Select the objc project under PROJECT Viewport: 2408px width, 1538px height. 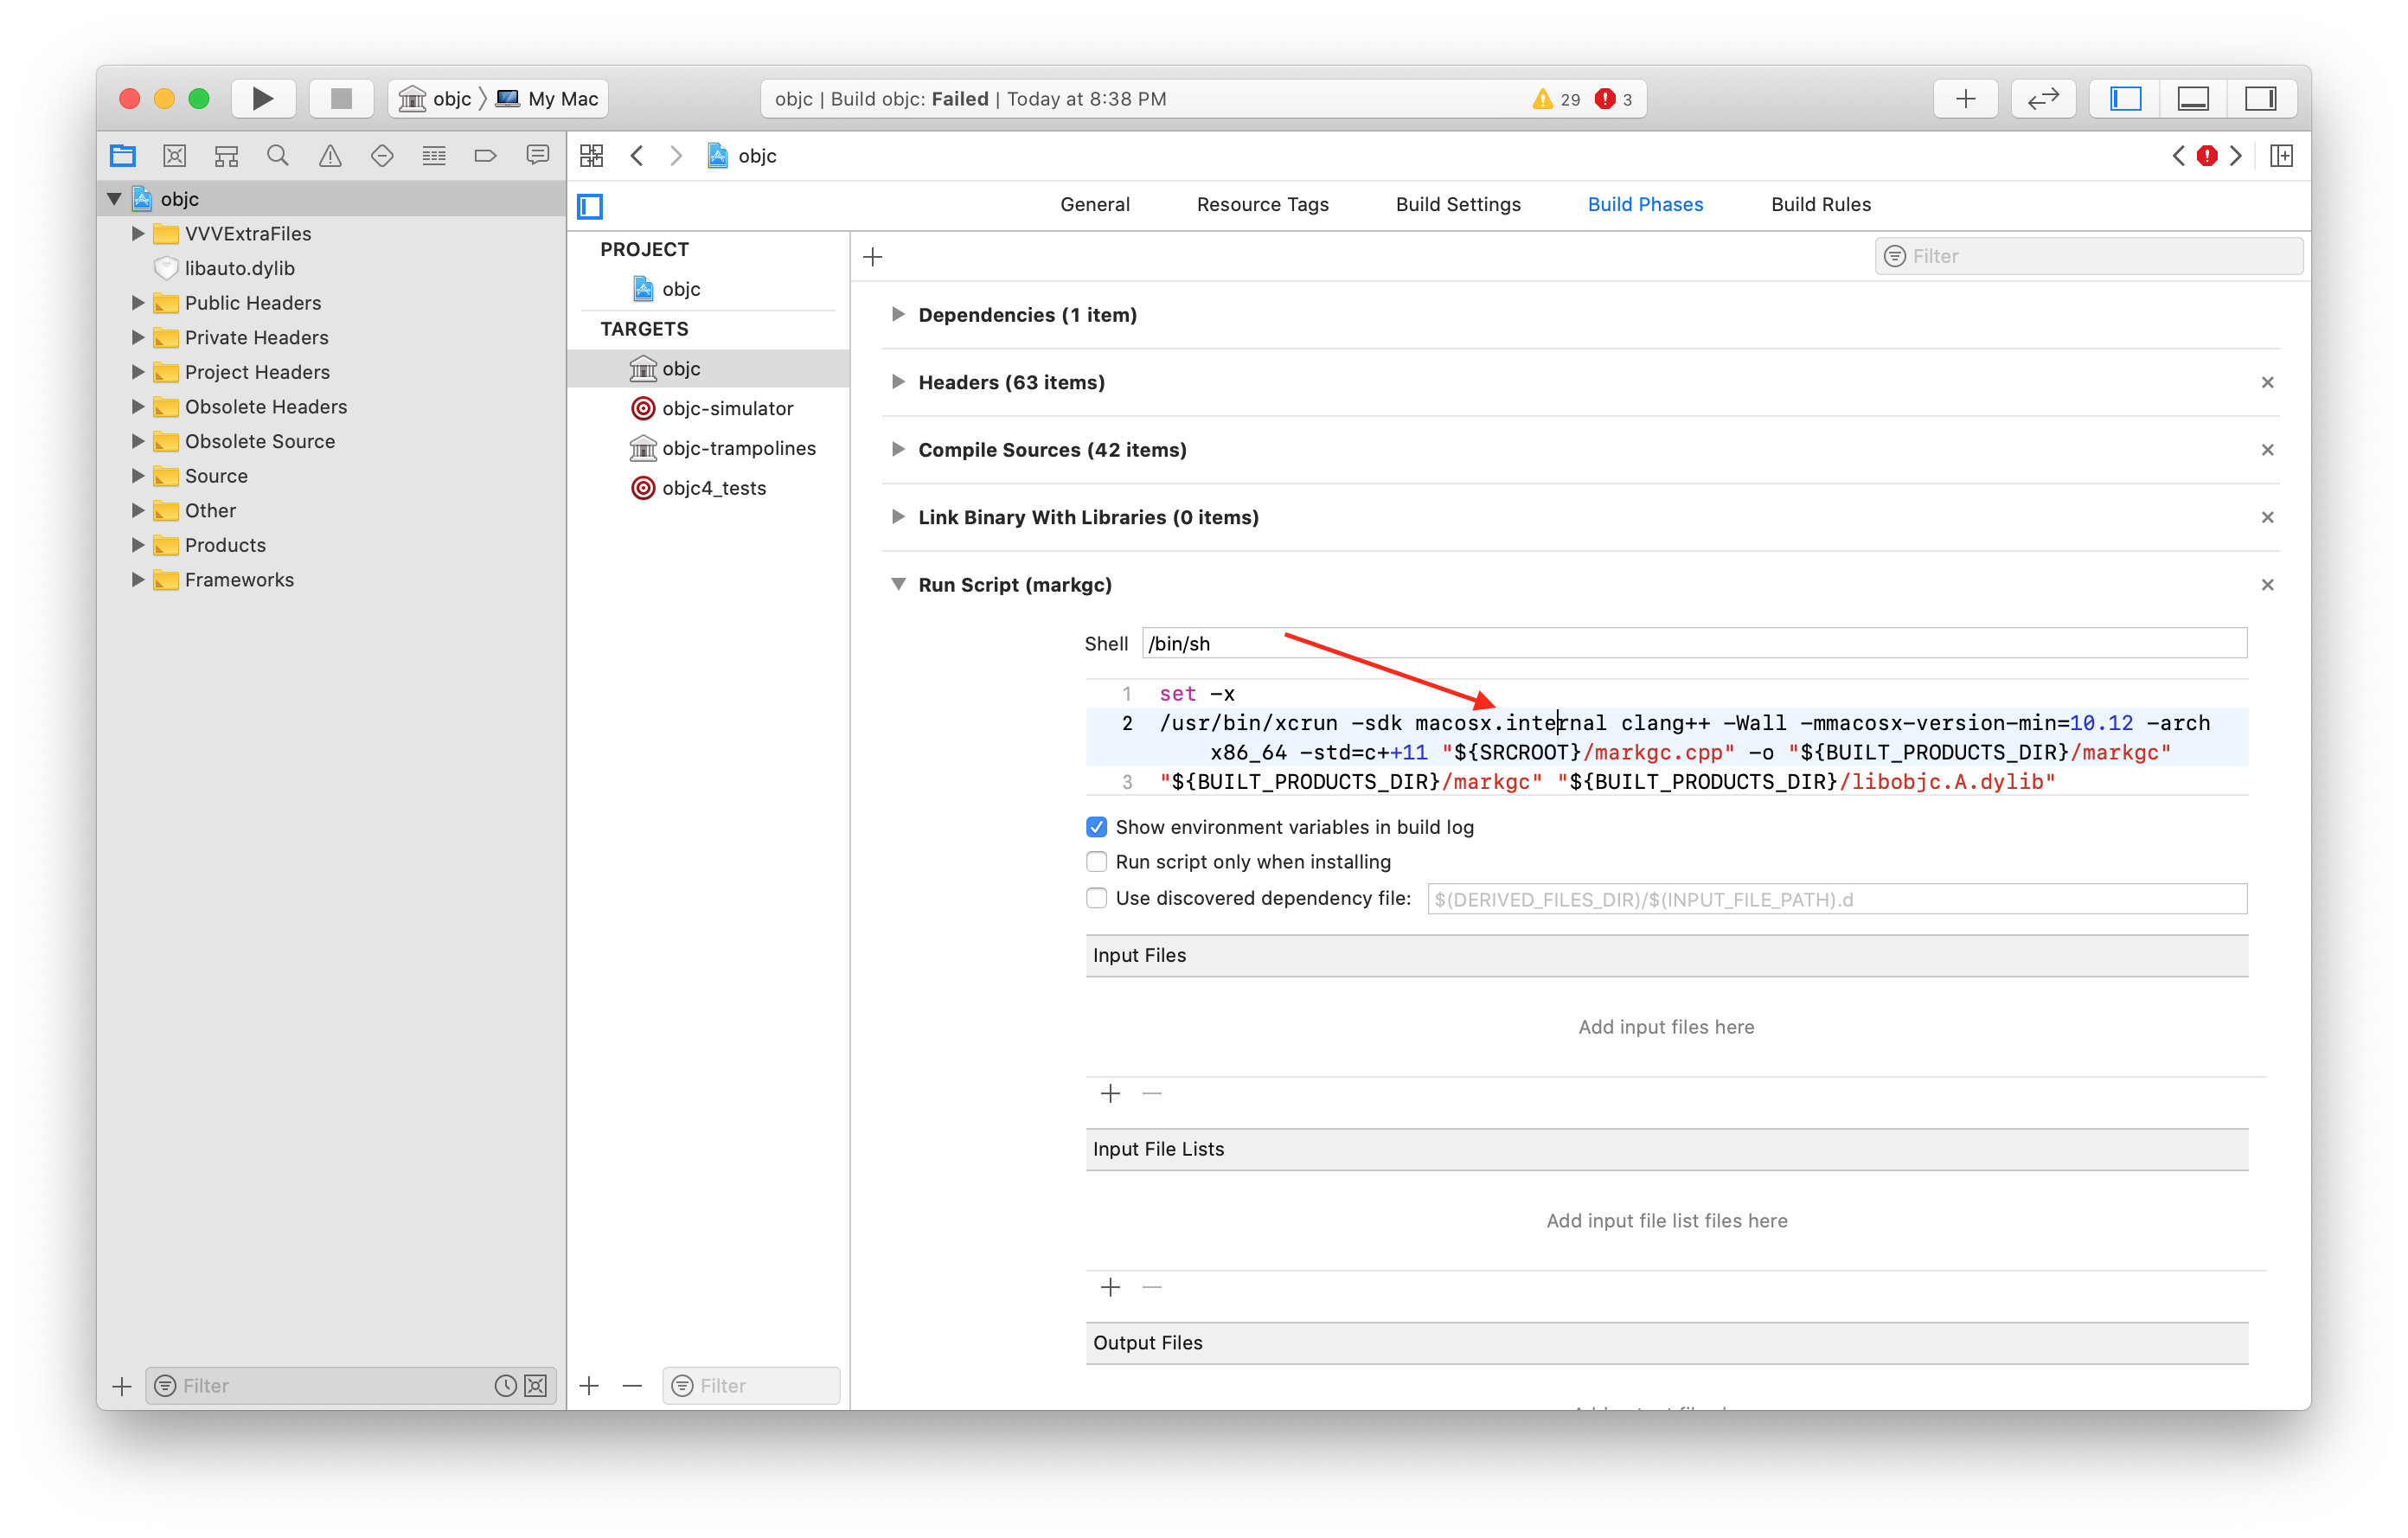click(709, 289)
